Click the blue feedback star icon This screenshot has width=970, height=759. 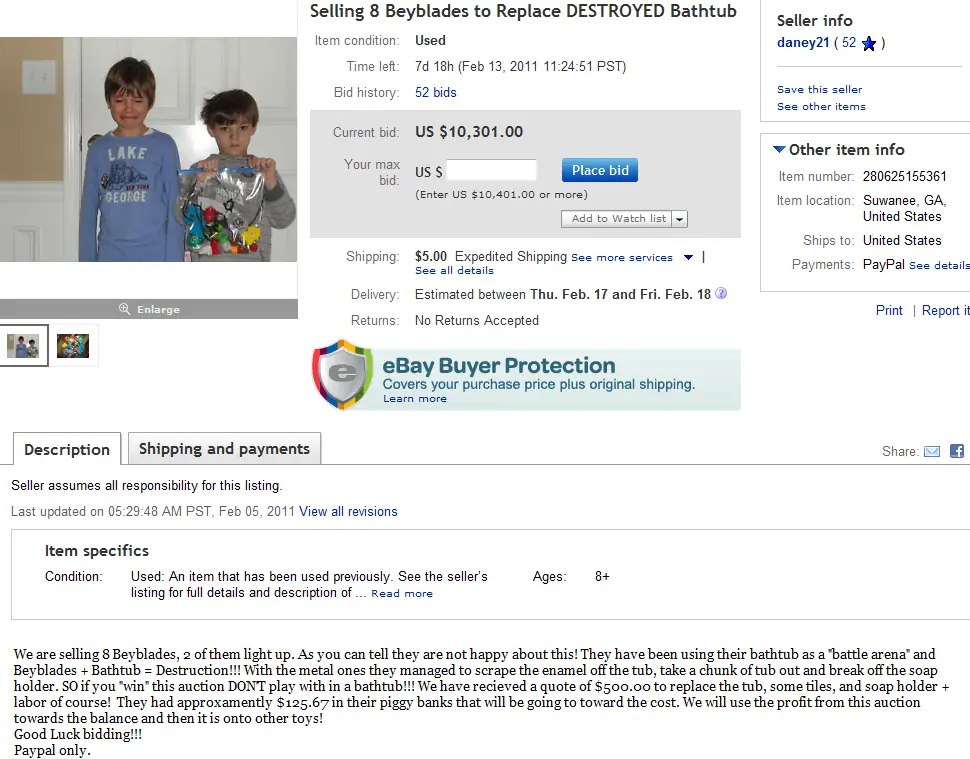(x=869, y=43)
